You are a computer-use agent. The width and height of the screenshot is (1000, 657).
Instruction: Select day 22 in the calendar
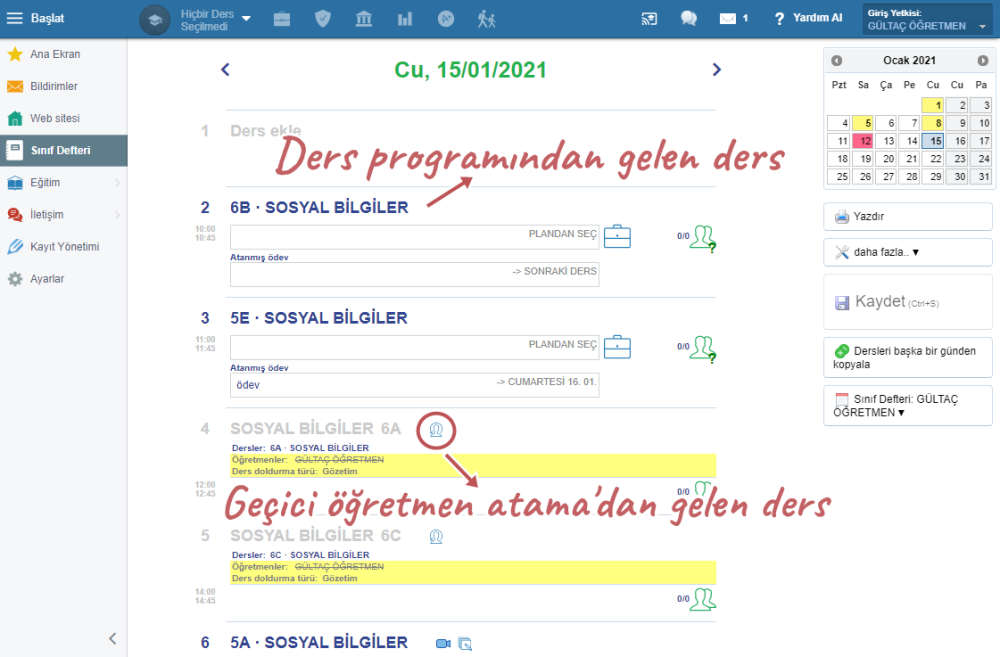tap(933, 159)
